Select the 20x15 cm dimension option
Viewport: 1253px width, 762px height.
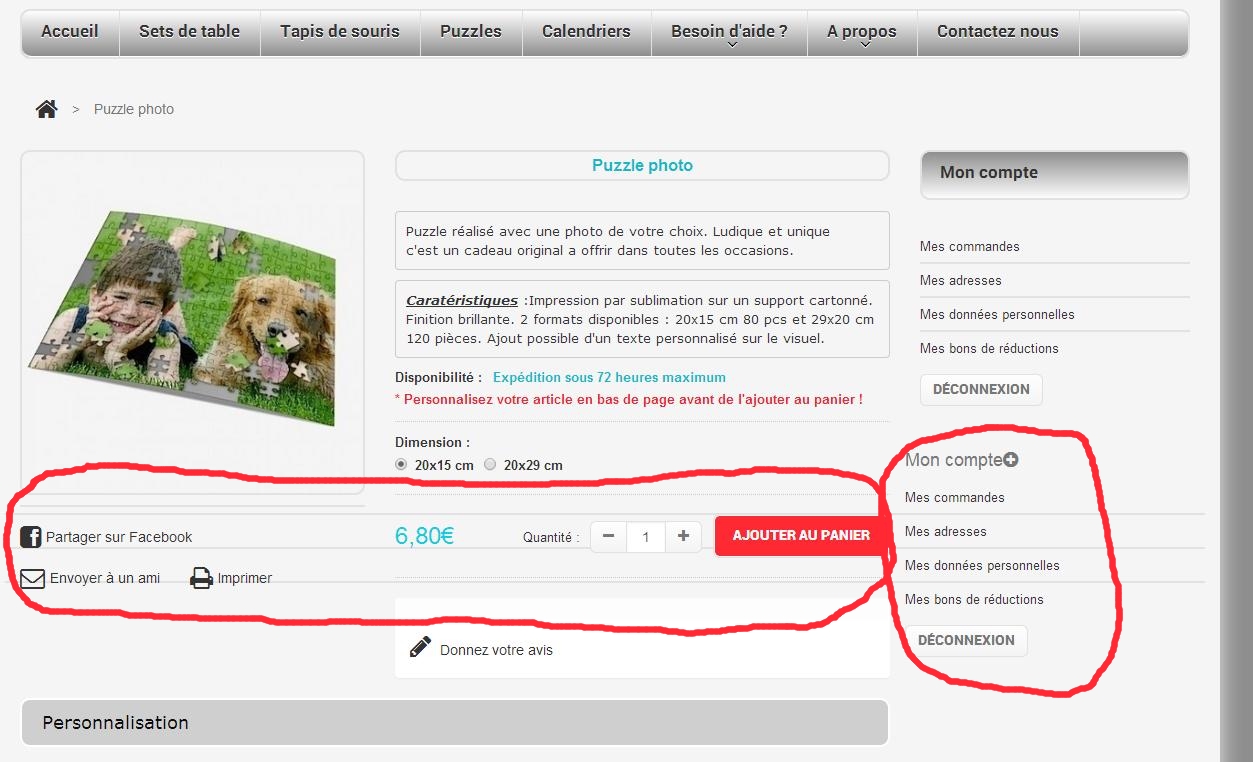(402, 465)
